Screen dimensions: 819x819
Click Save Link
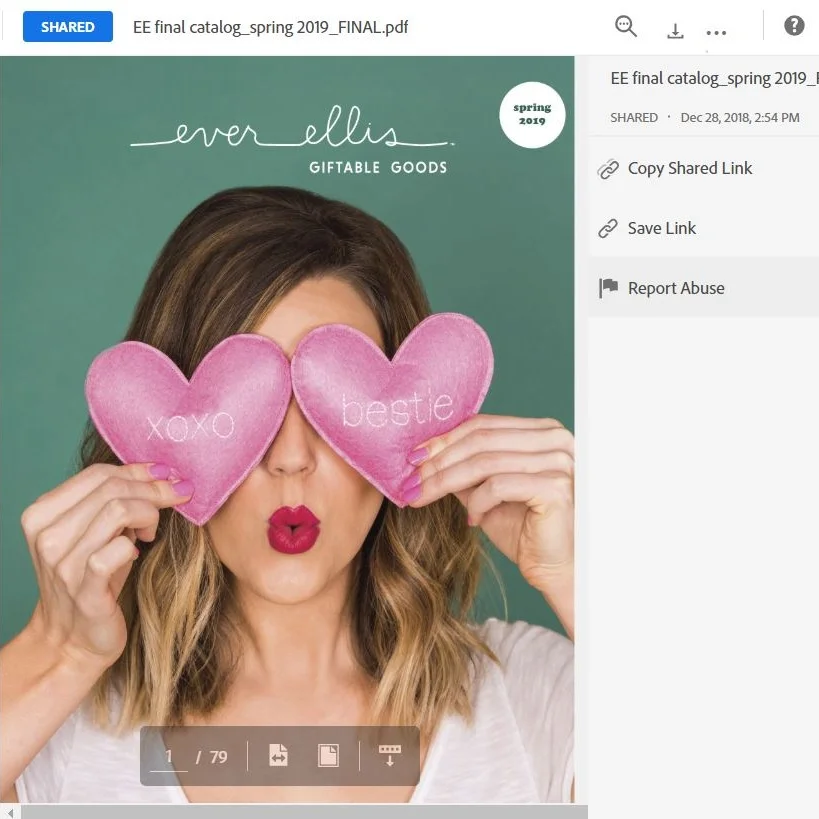661,228
